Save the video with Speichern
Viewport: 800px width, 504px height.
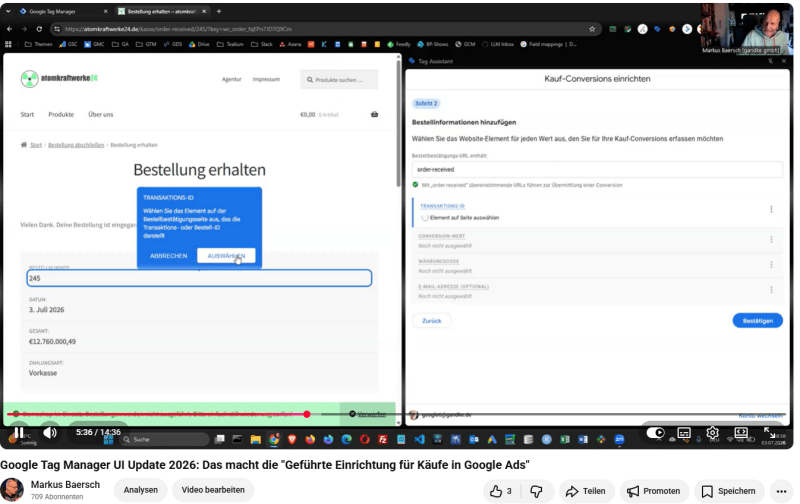(x=729, y=491)
